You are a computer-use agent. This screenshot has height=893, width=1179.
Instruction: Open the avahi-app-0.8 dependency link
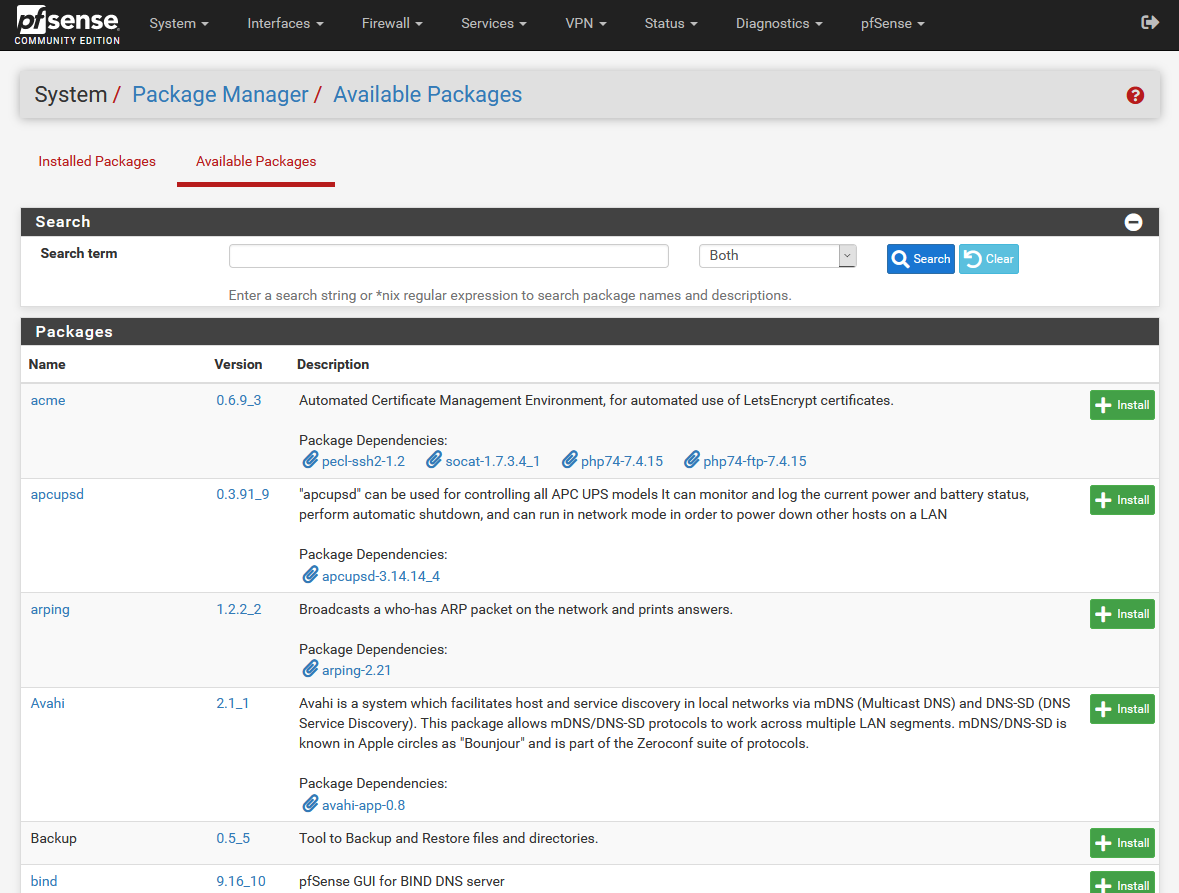363,806
